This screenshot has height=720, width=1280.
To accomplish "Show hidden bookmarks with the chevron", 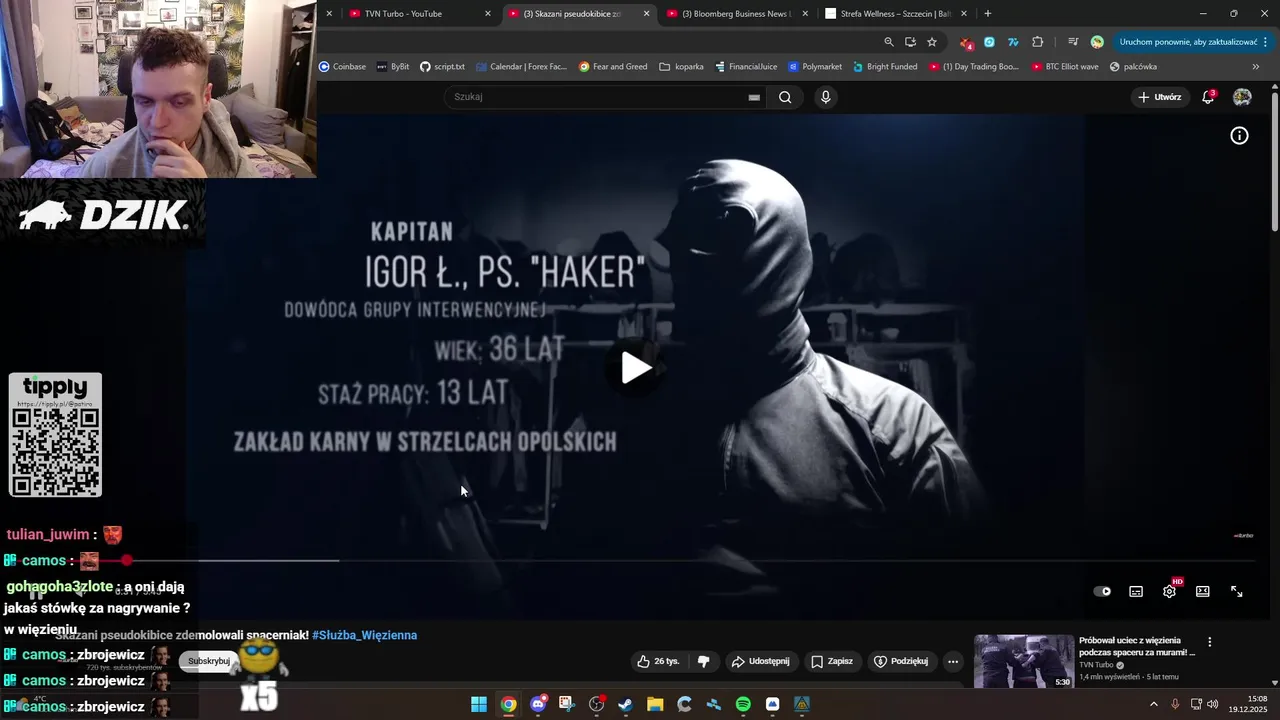I will 1256,67.
